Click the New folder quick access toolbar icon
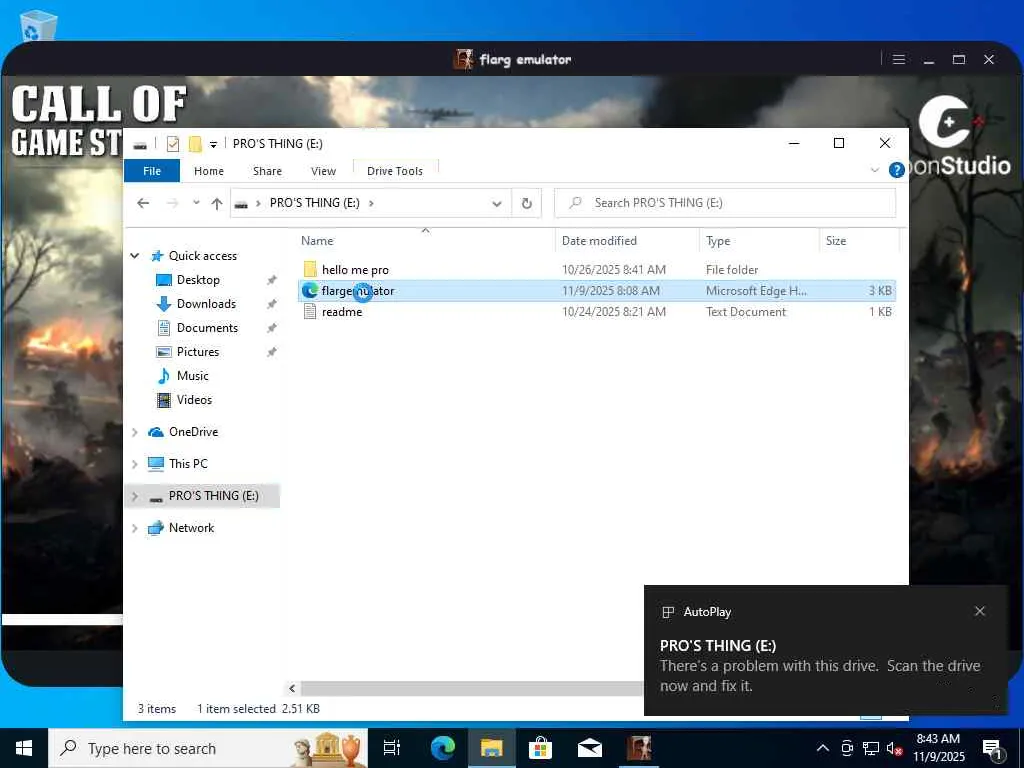The height and width of the screenshot is (768, 1024). point(195,144)
